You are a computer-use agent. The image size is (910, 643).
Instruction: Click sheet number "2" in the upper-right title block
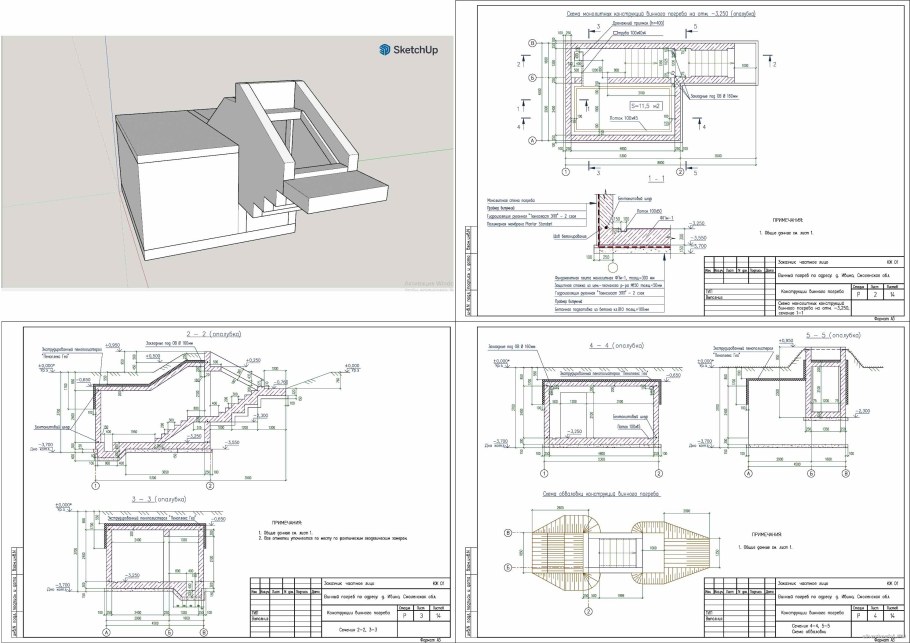coord(874,296)
